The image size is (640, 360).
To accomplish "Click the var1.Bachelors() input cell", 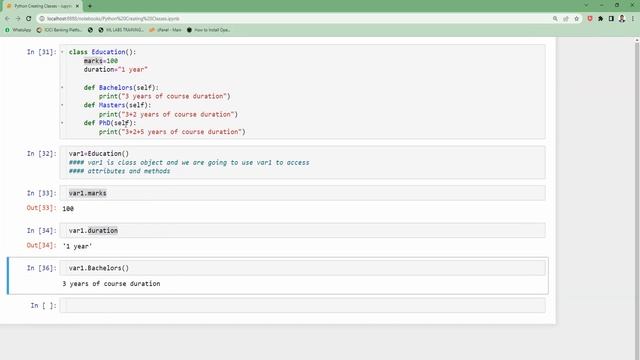I will coord(302,268).
